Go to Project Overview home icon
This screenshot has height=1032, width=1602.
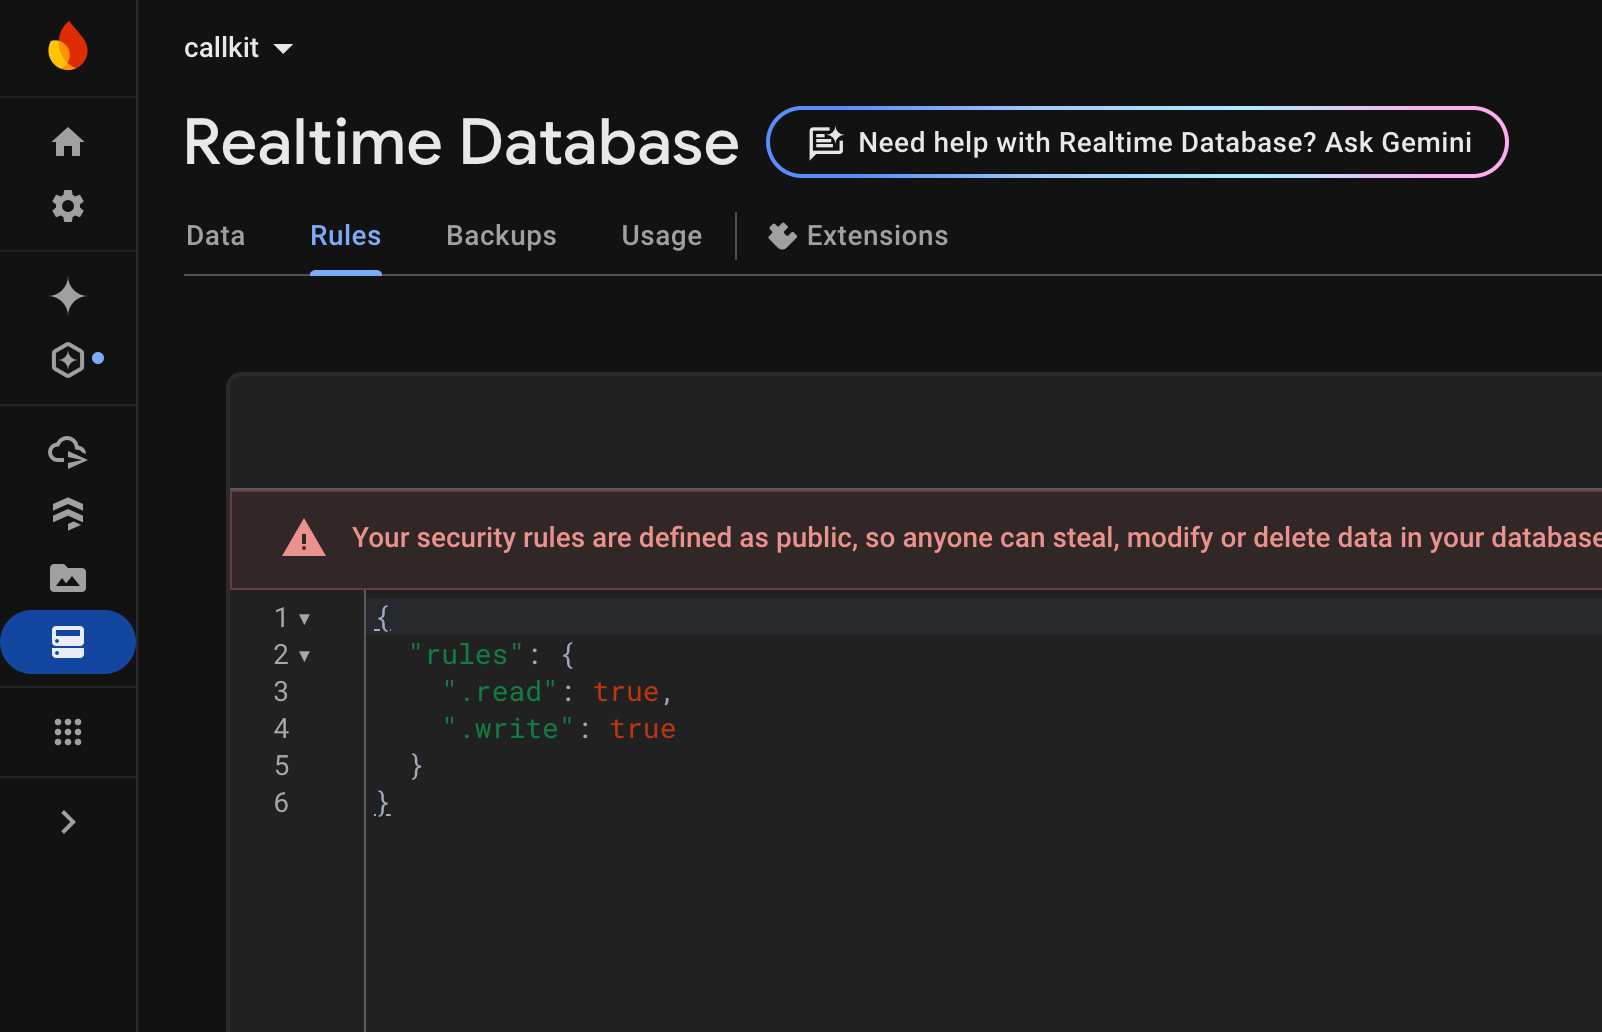[x=68, y=142]
